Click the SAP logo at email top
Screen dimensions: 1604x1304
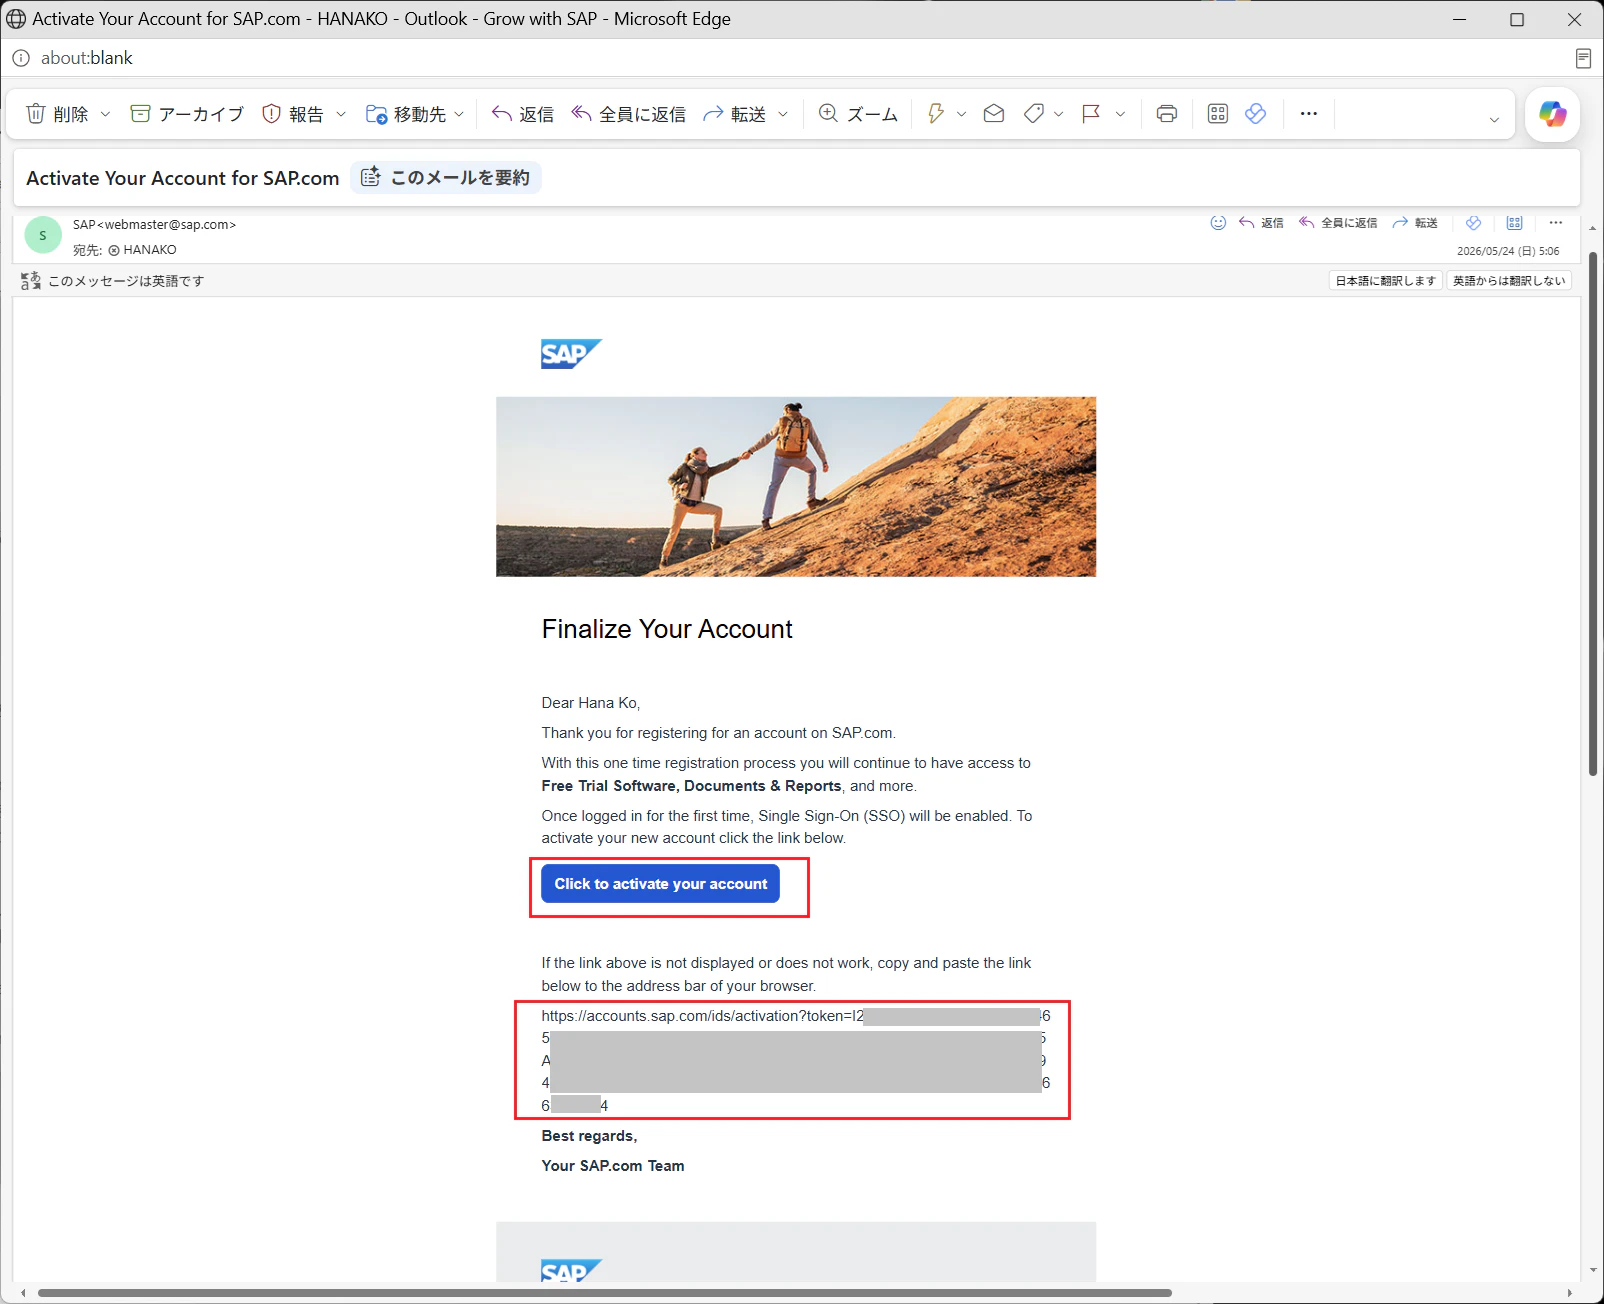coord(571,354)
